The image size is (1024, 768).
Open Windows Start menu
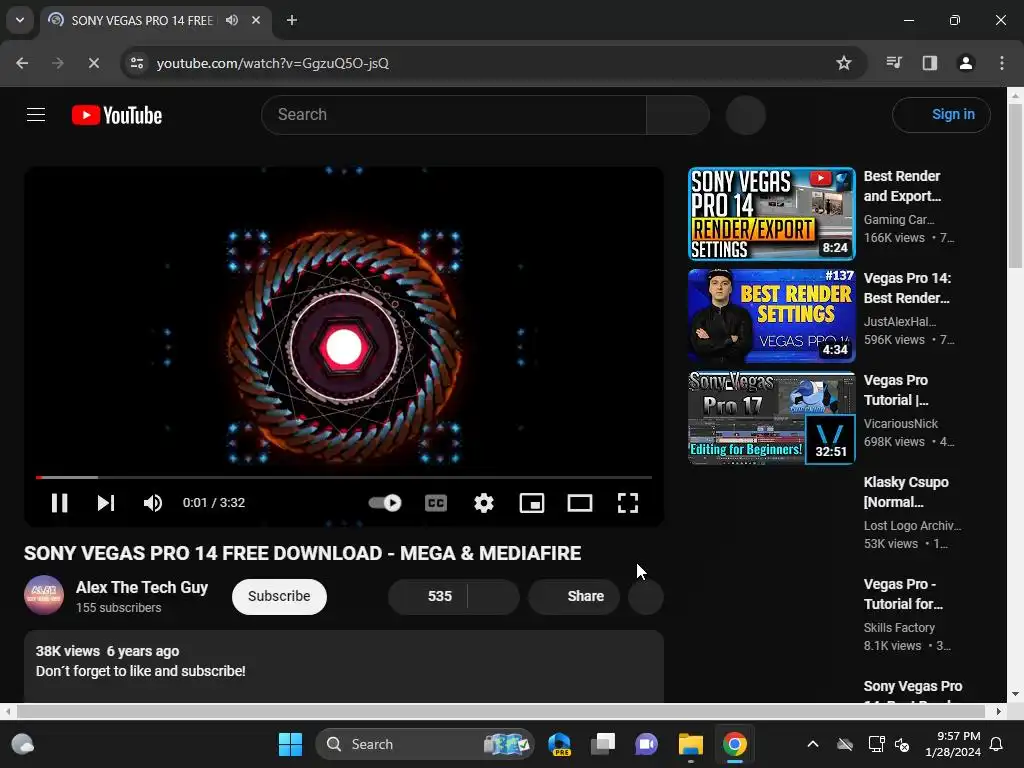[x=290, y=744]
